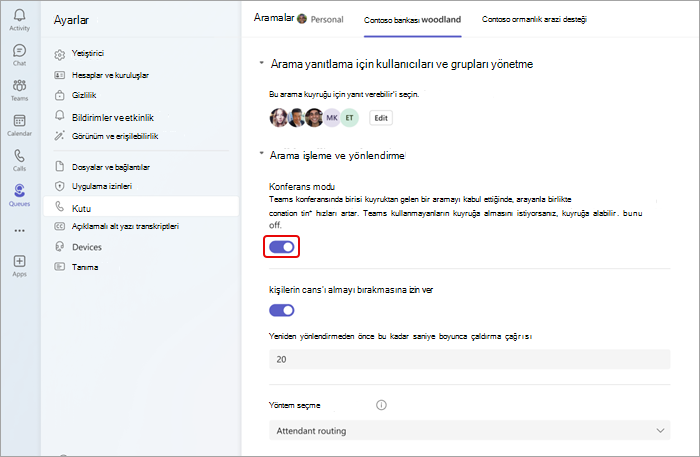Click the bell icon beside Bildirimler ve etkinlik
Viewport: 700px width, 457px height.
59,116
